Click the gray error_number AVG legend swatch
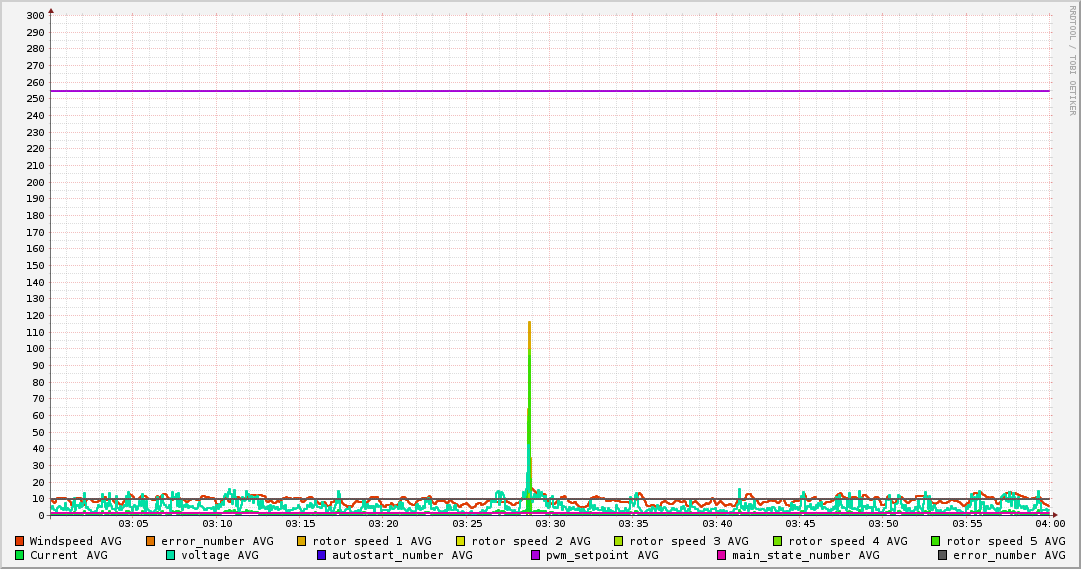 (x=942, y=555)
